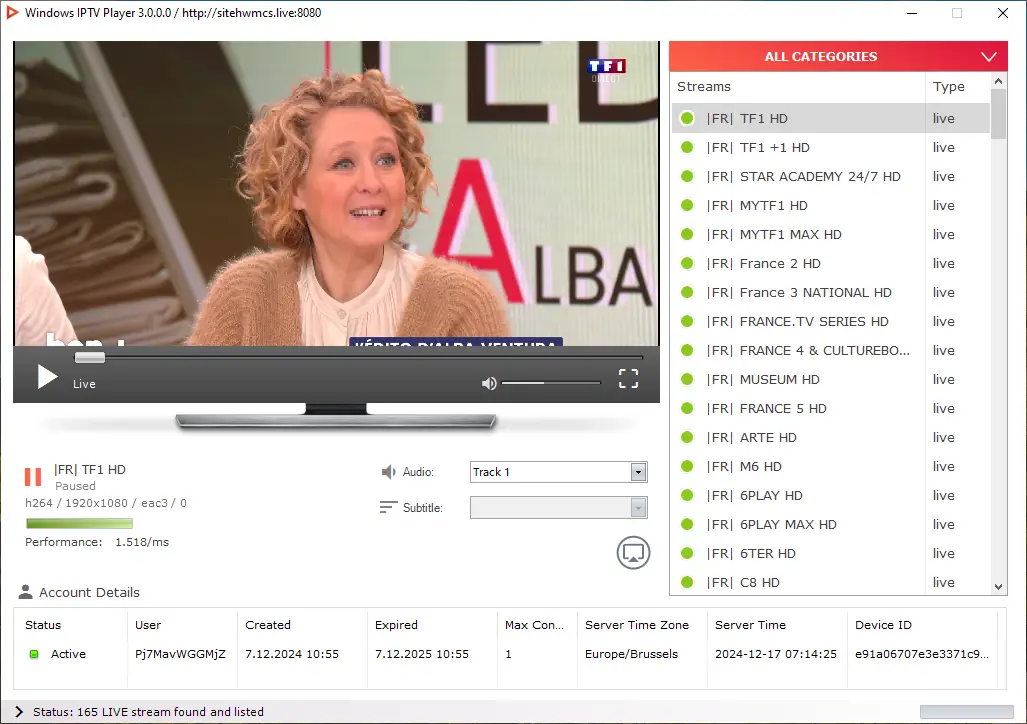Select the |FR| FRANCE.TV SERIES HD stream
Screen dimensions: 1027x724
(831, 321)
